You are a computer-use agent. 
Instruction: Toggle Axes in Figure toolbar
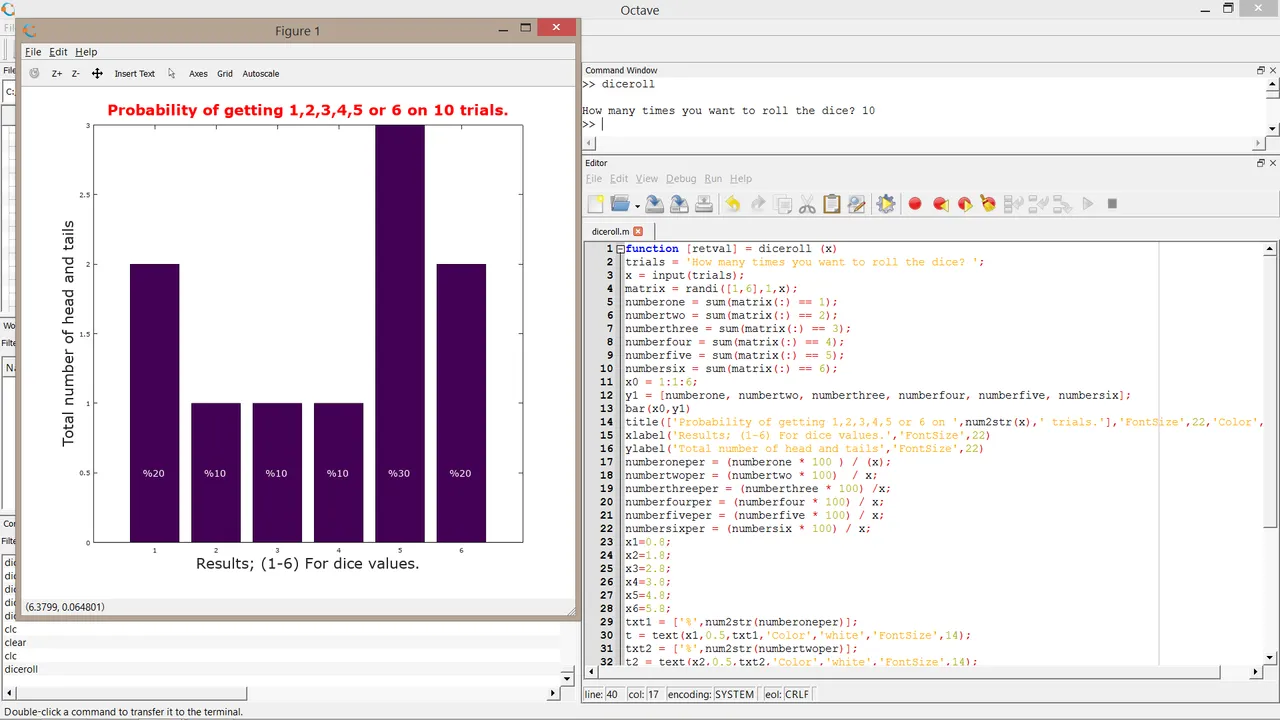(x=198, y=74)
